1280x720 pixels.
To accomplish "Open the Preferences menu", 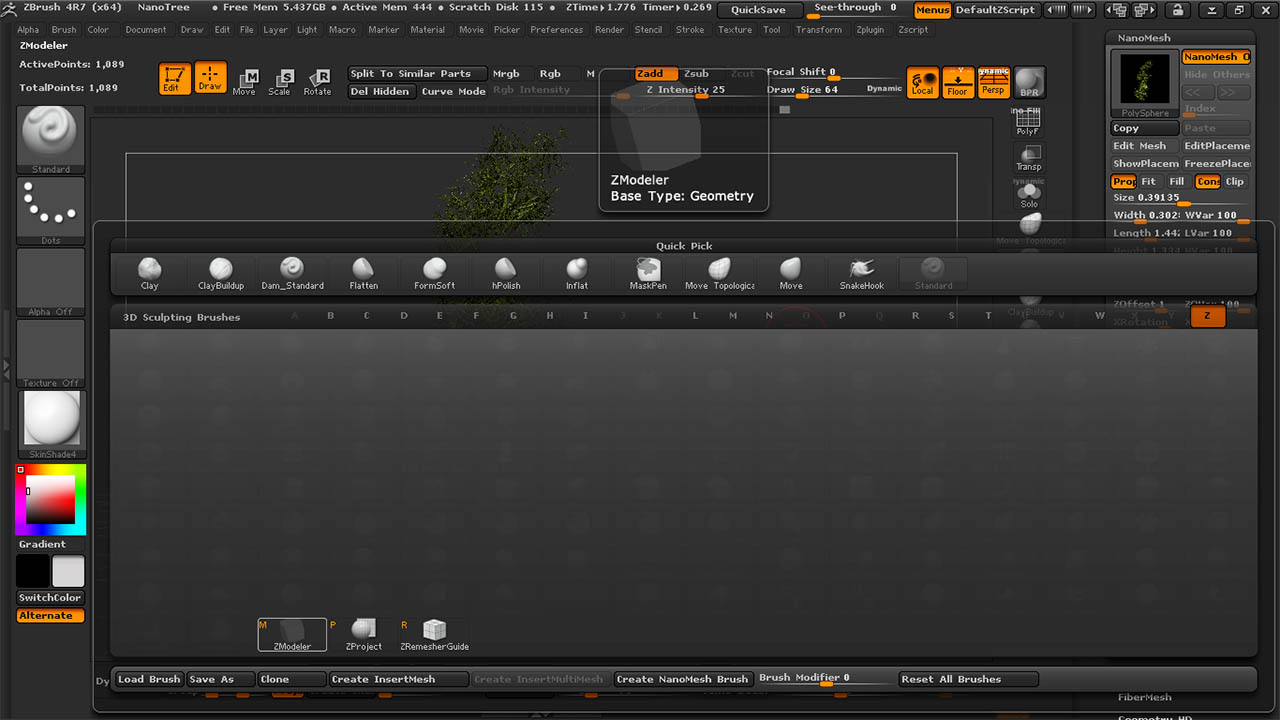I will (557, 30).
